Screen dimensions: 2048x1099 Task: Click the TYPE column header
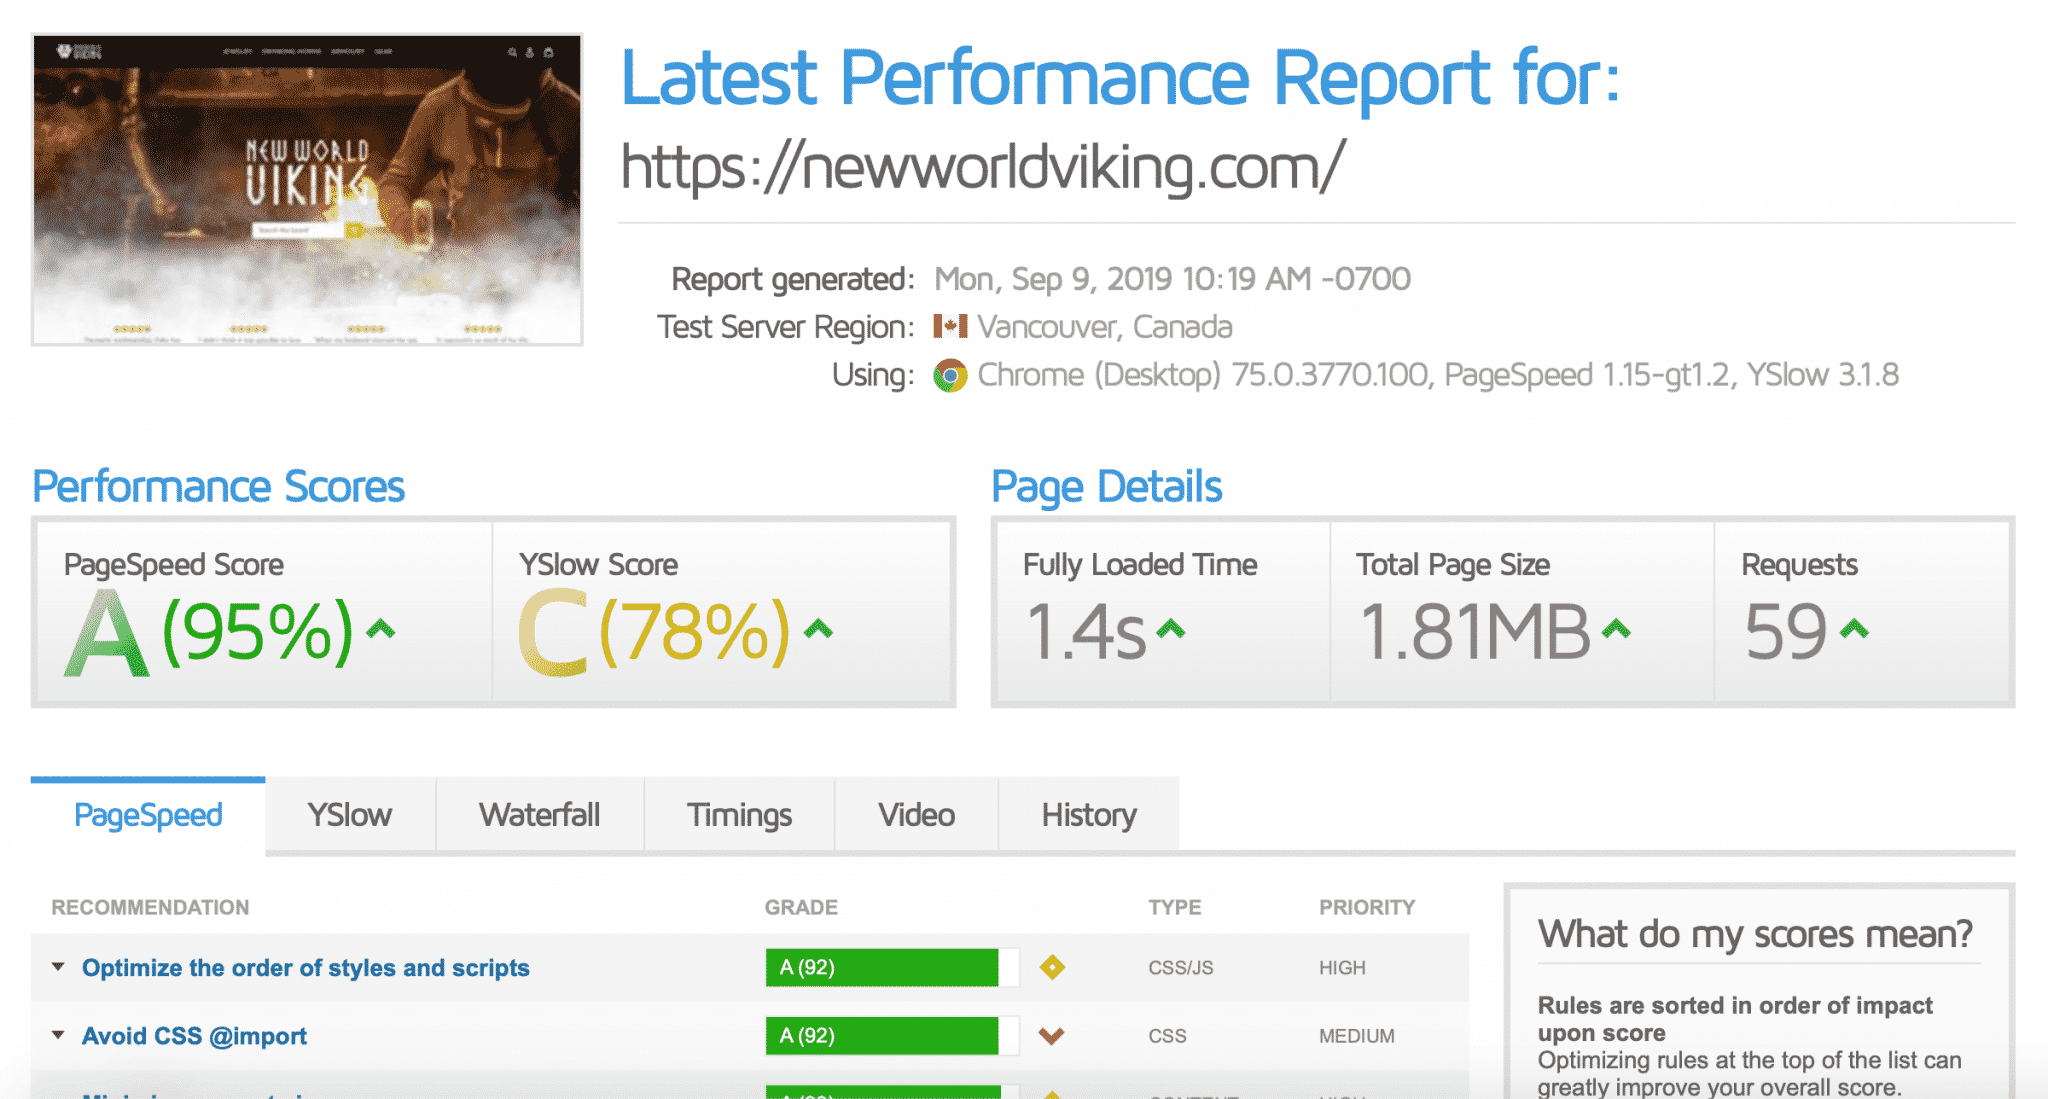click(1174, 907)
